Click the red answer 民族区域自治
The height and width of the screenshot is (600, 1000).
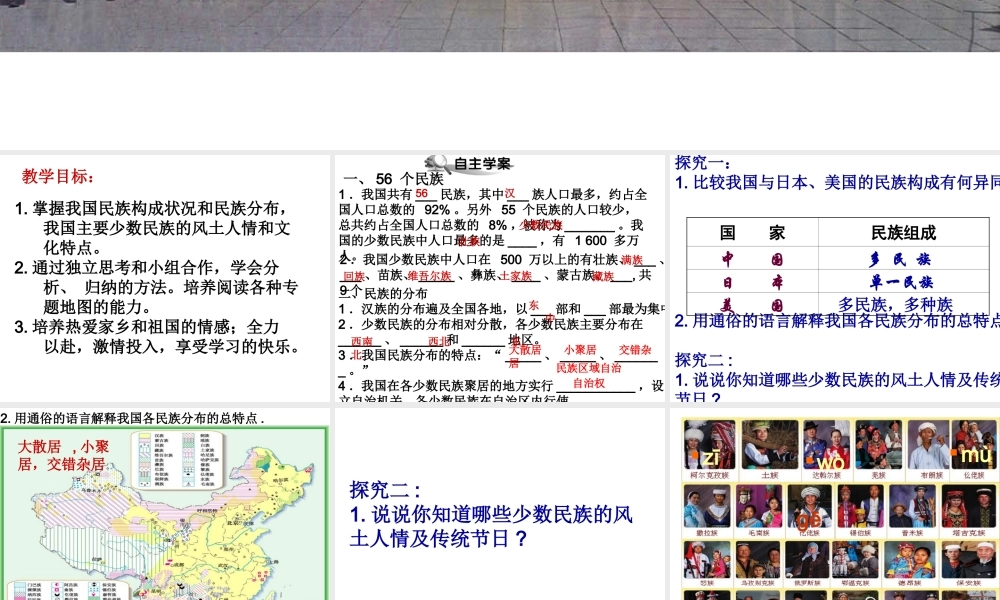tap(589, 368)
